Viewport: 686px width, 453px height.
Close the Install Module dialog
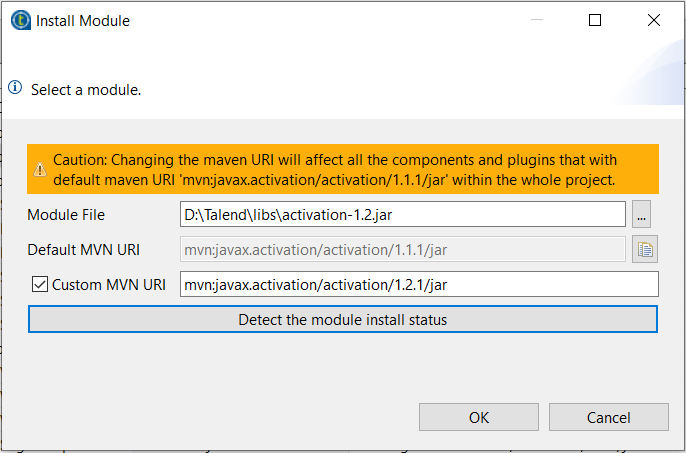(x=654, y=20)
